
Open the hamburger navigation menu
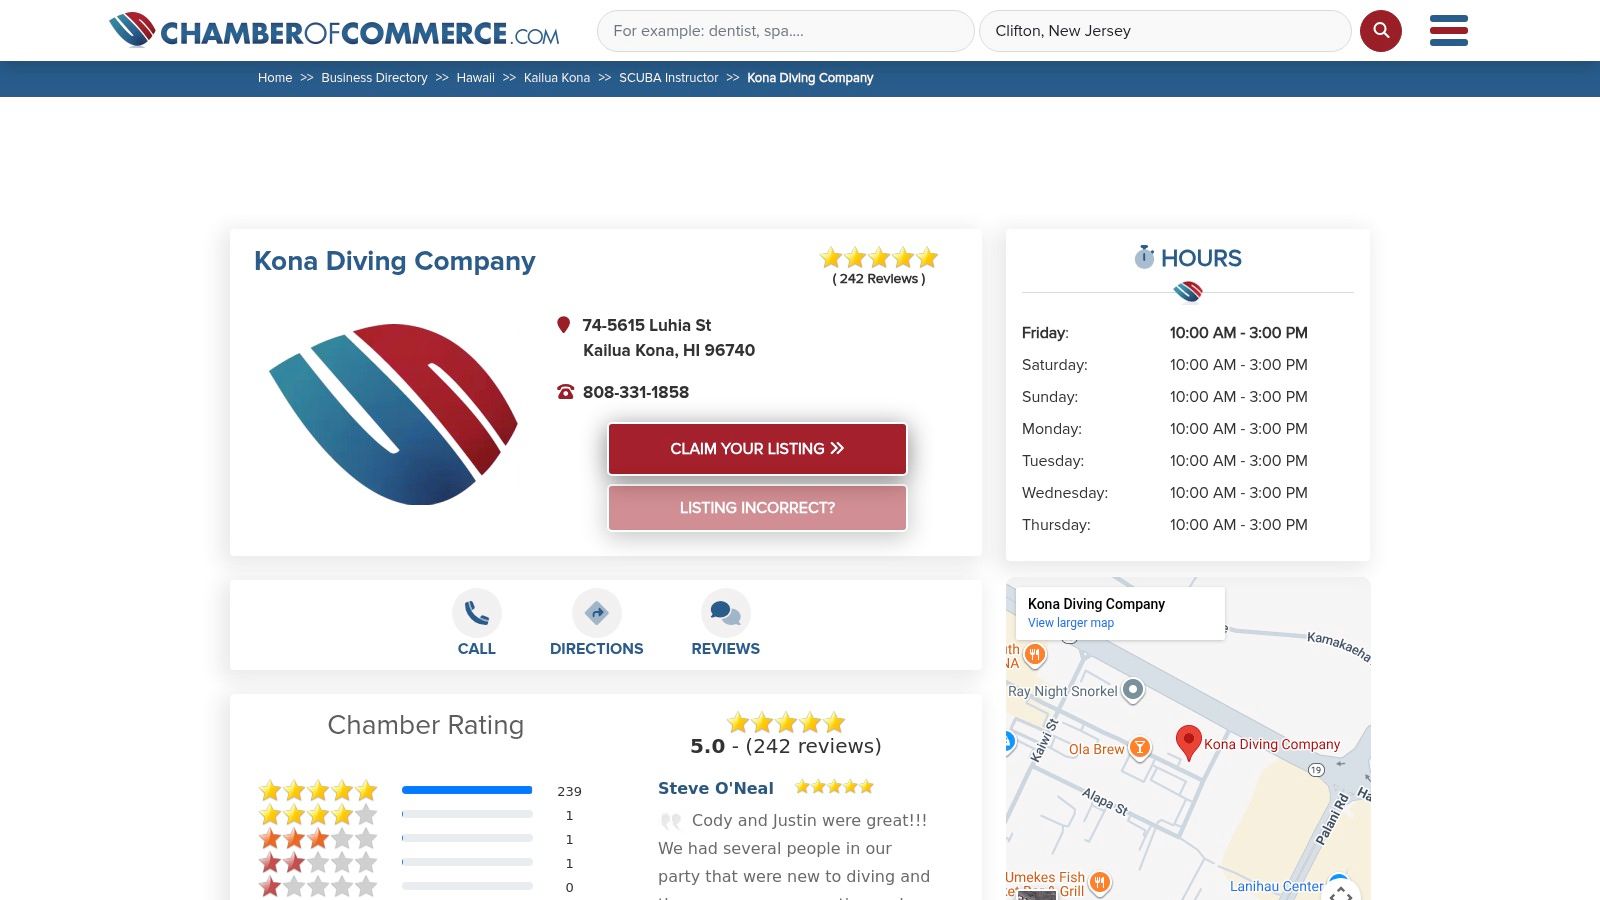1448,31
